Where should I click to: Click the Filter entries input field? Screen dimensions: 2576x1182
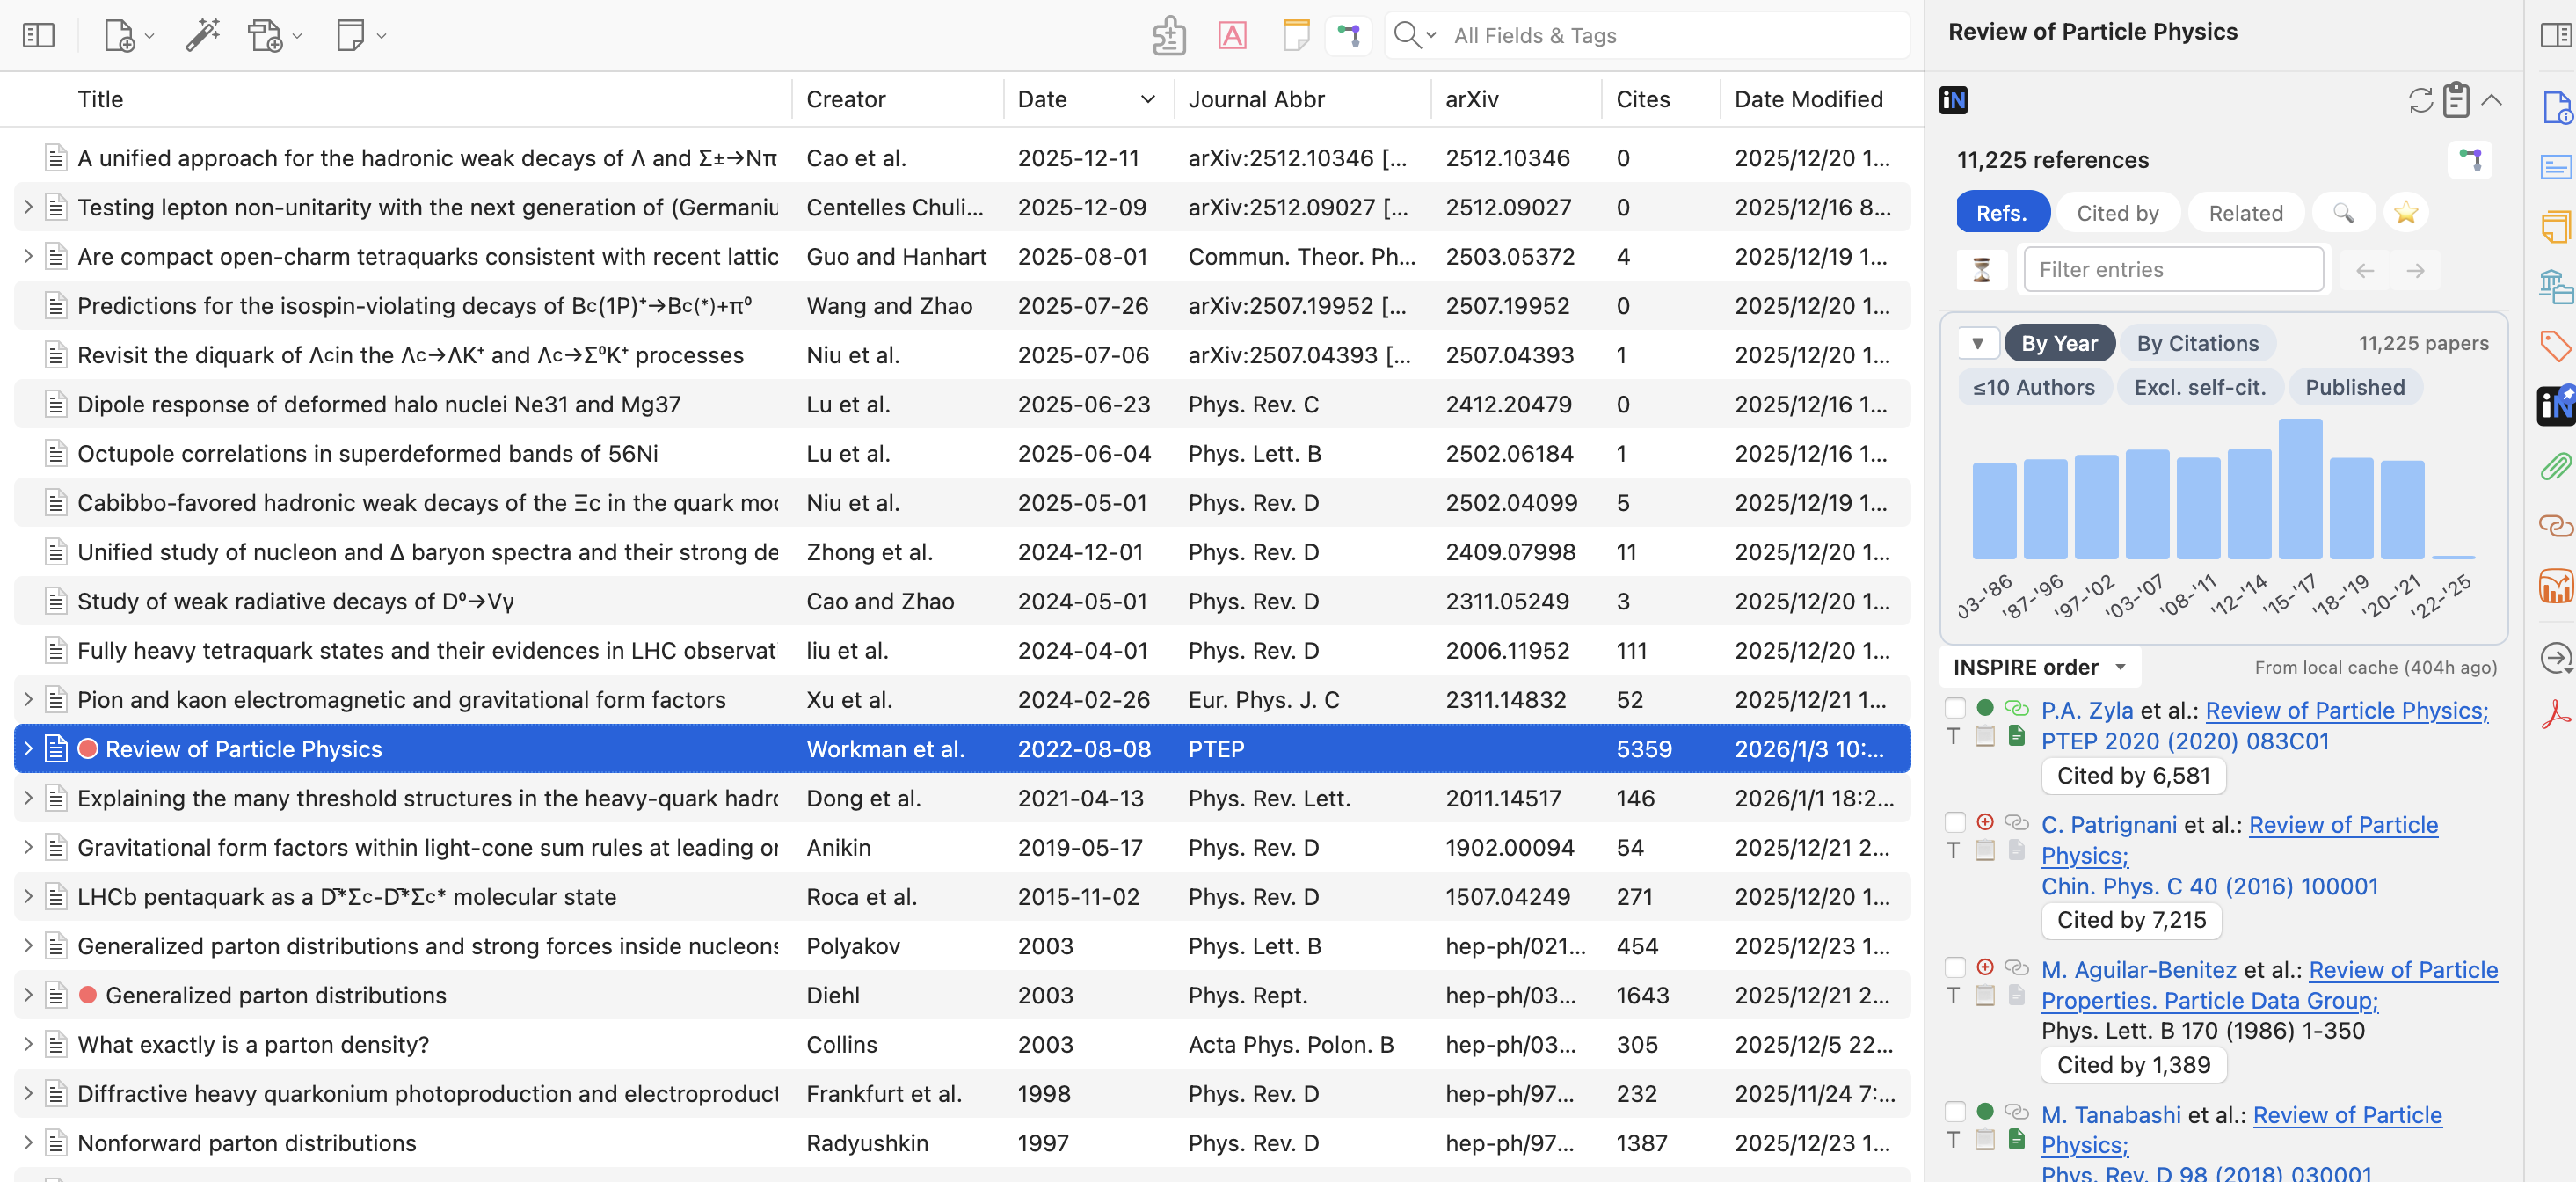[x=2173, y=270]
